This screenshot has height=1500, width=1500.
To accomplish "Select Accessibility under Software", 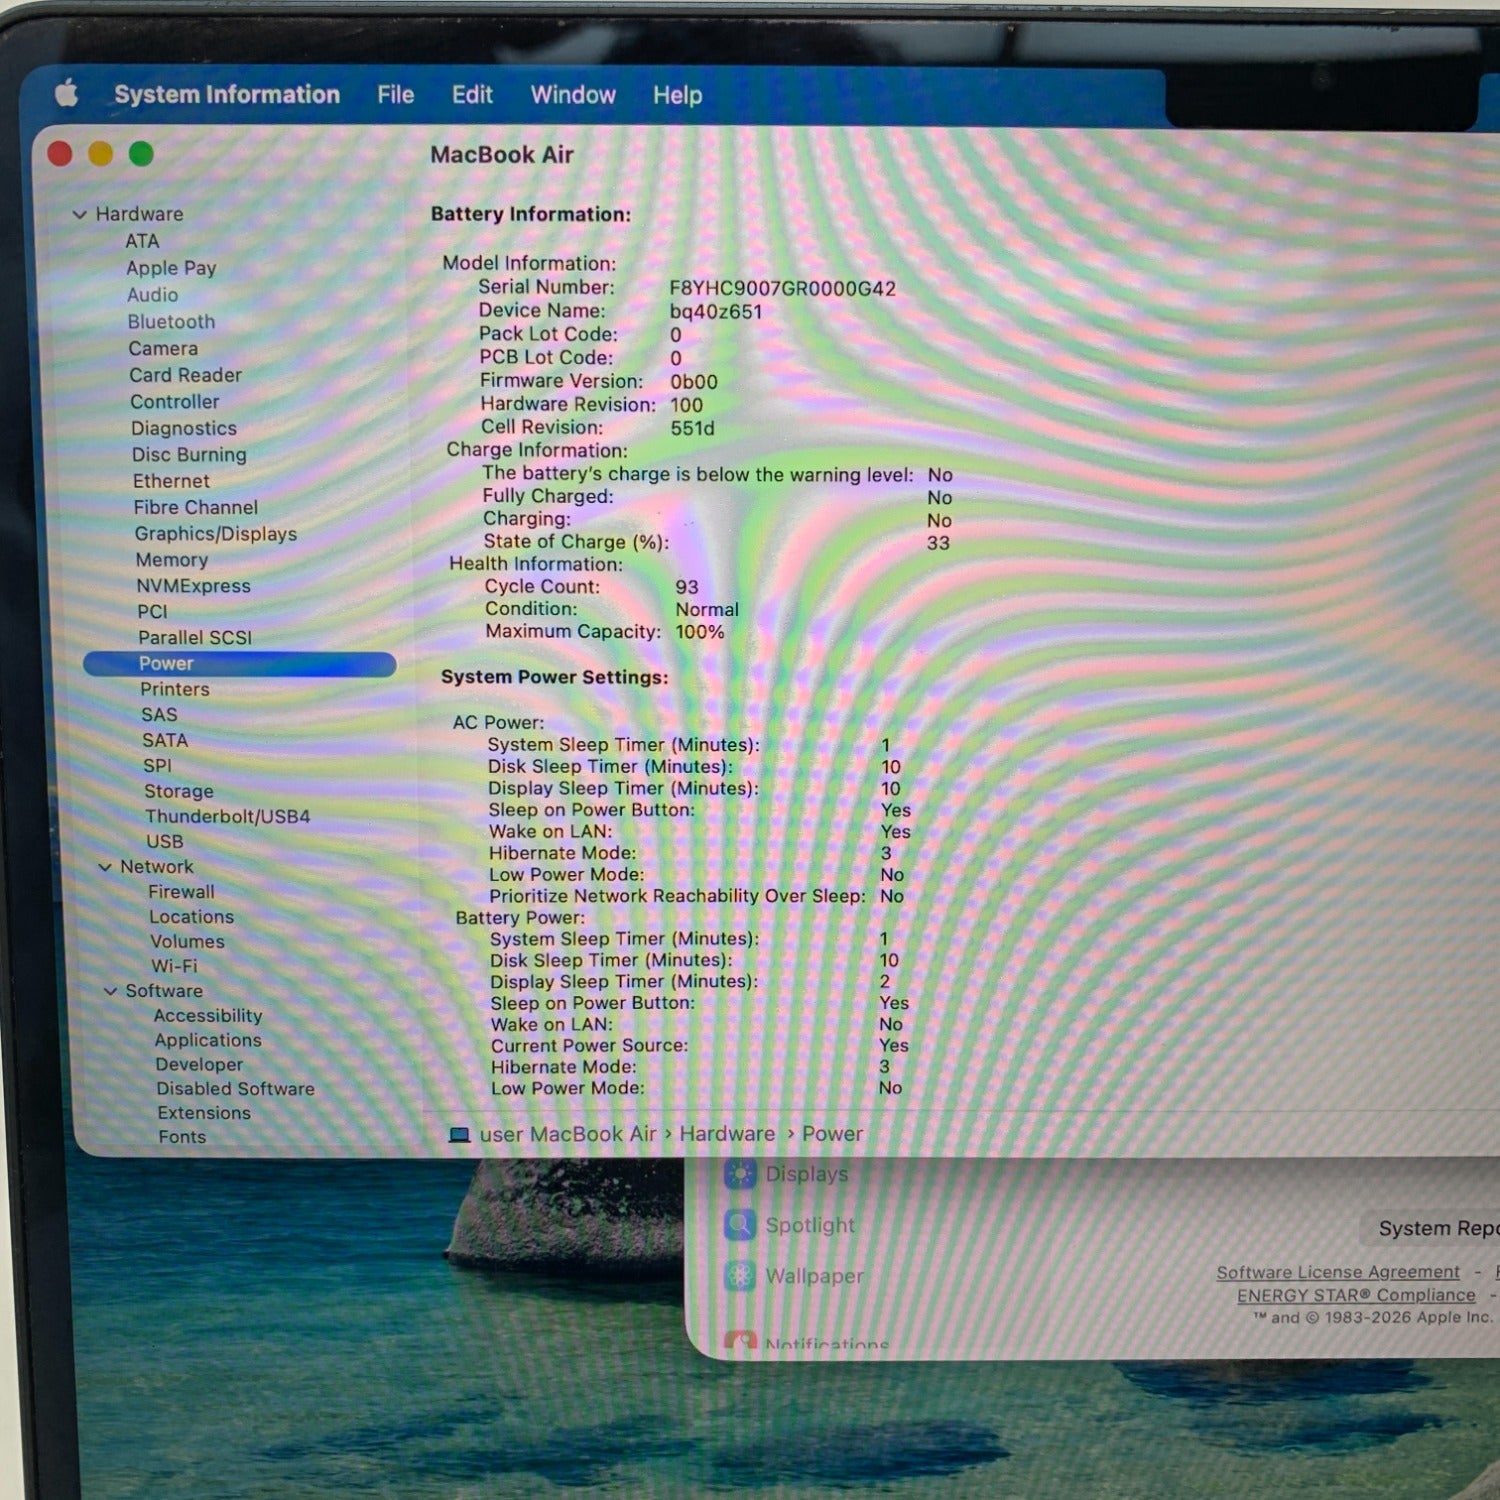I will [208, 1016].
